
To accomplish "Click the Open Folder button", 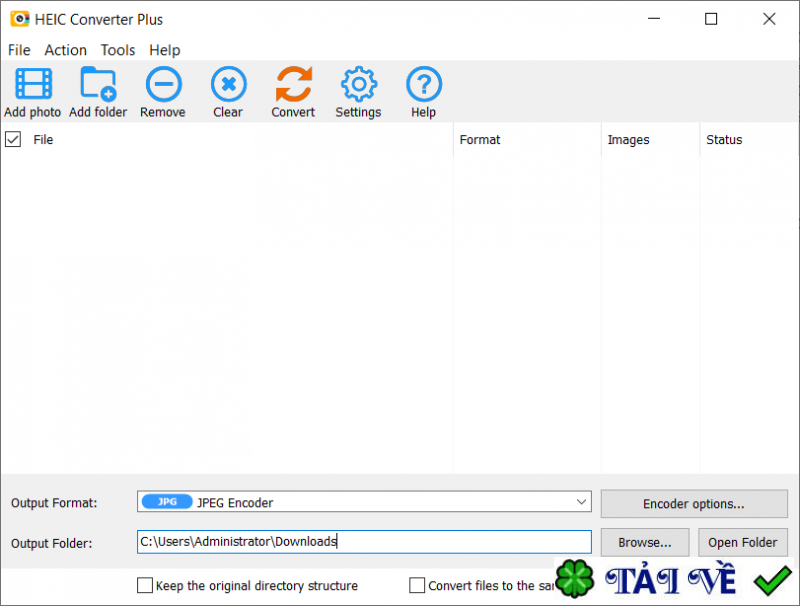I will (743, 542).
